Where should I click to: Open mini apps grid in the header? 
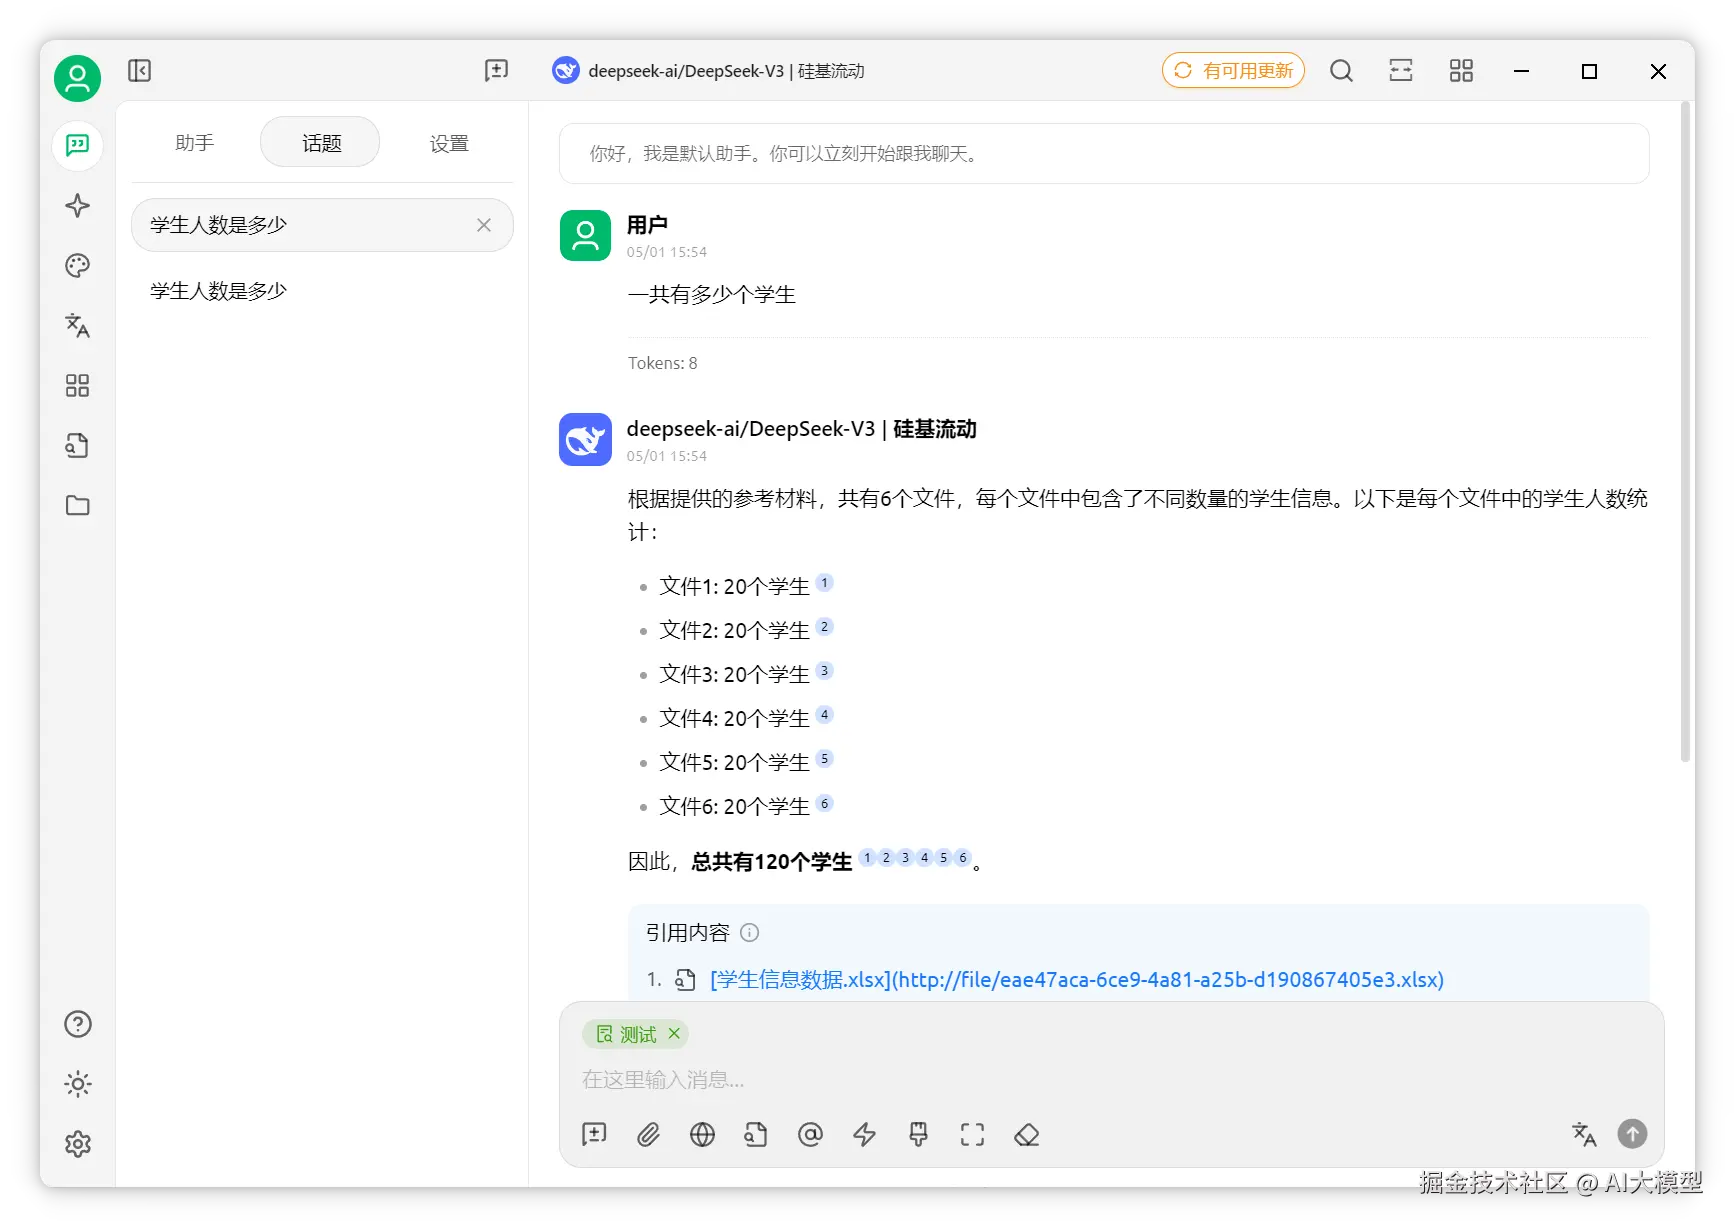point(1461,70)
